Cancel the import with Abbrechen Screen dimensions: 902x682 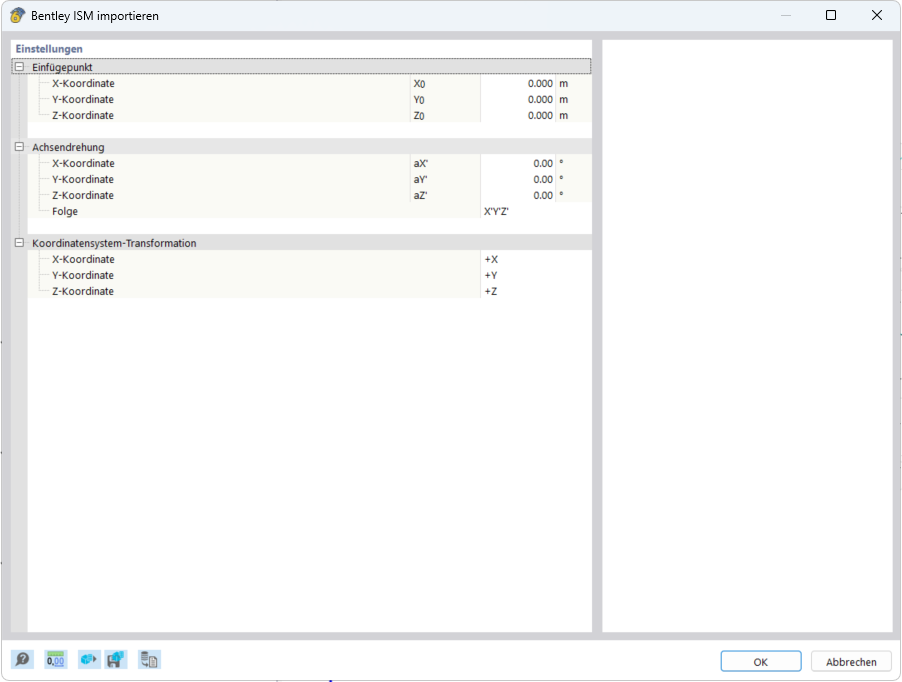pyautogui.click(x=851, y=662)
